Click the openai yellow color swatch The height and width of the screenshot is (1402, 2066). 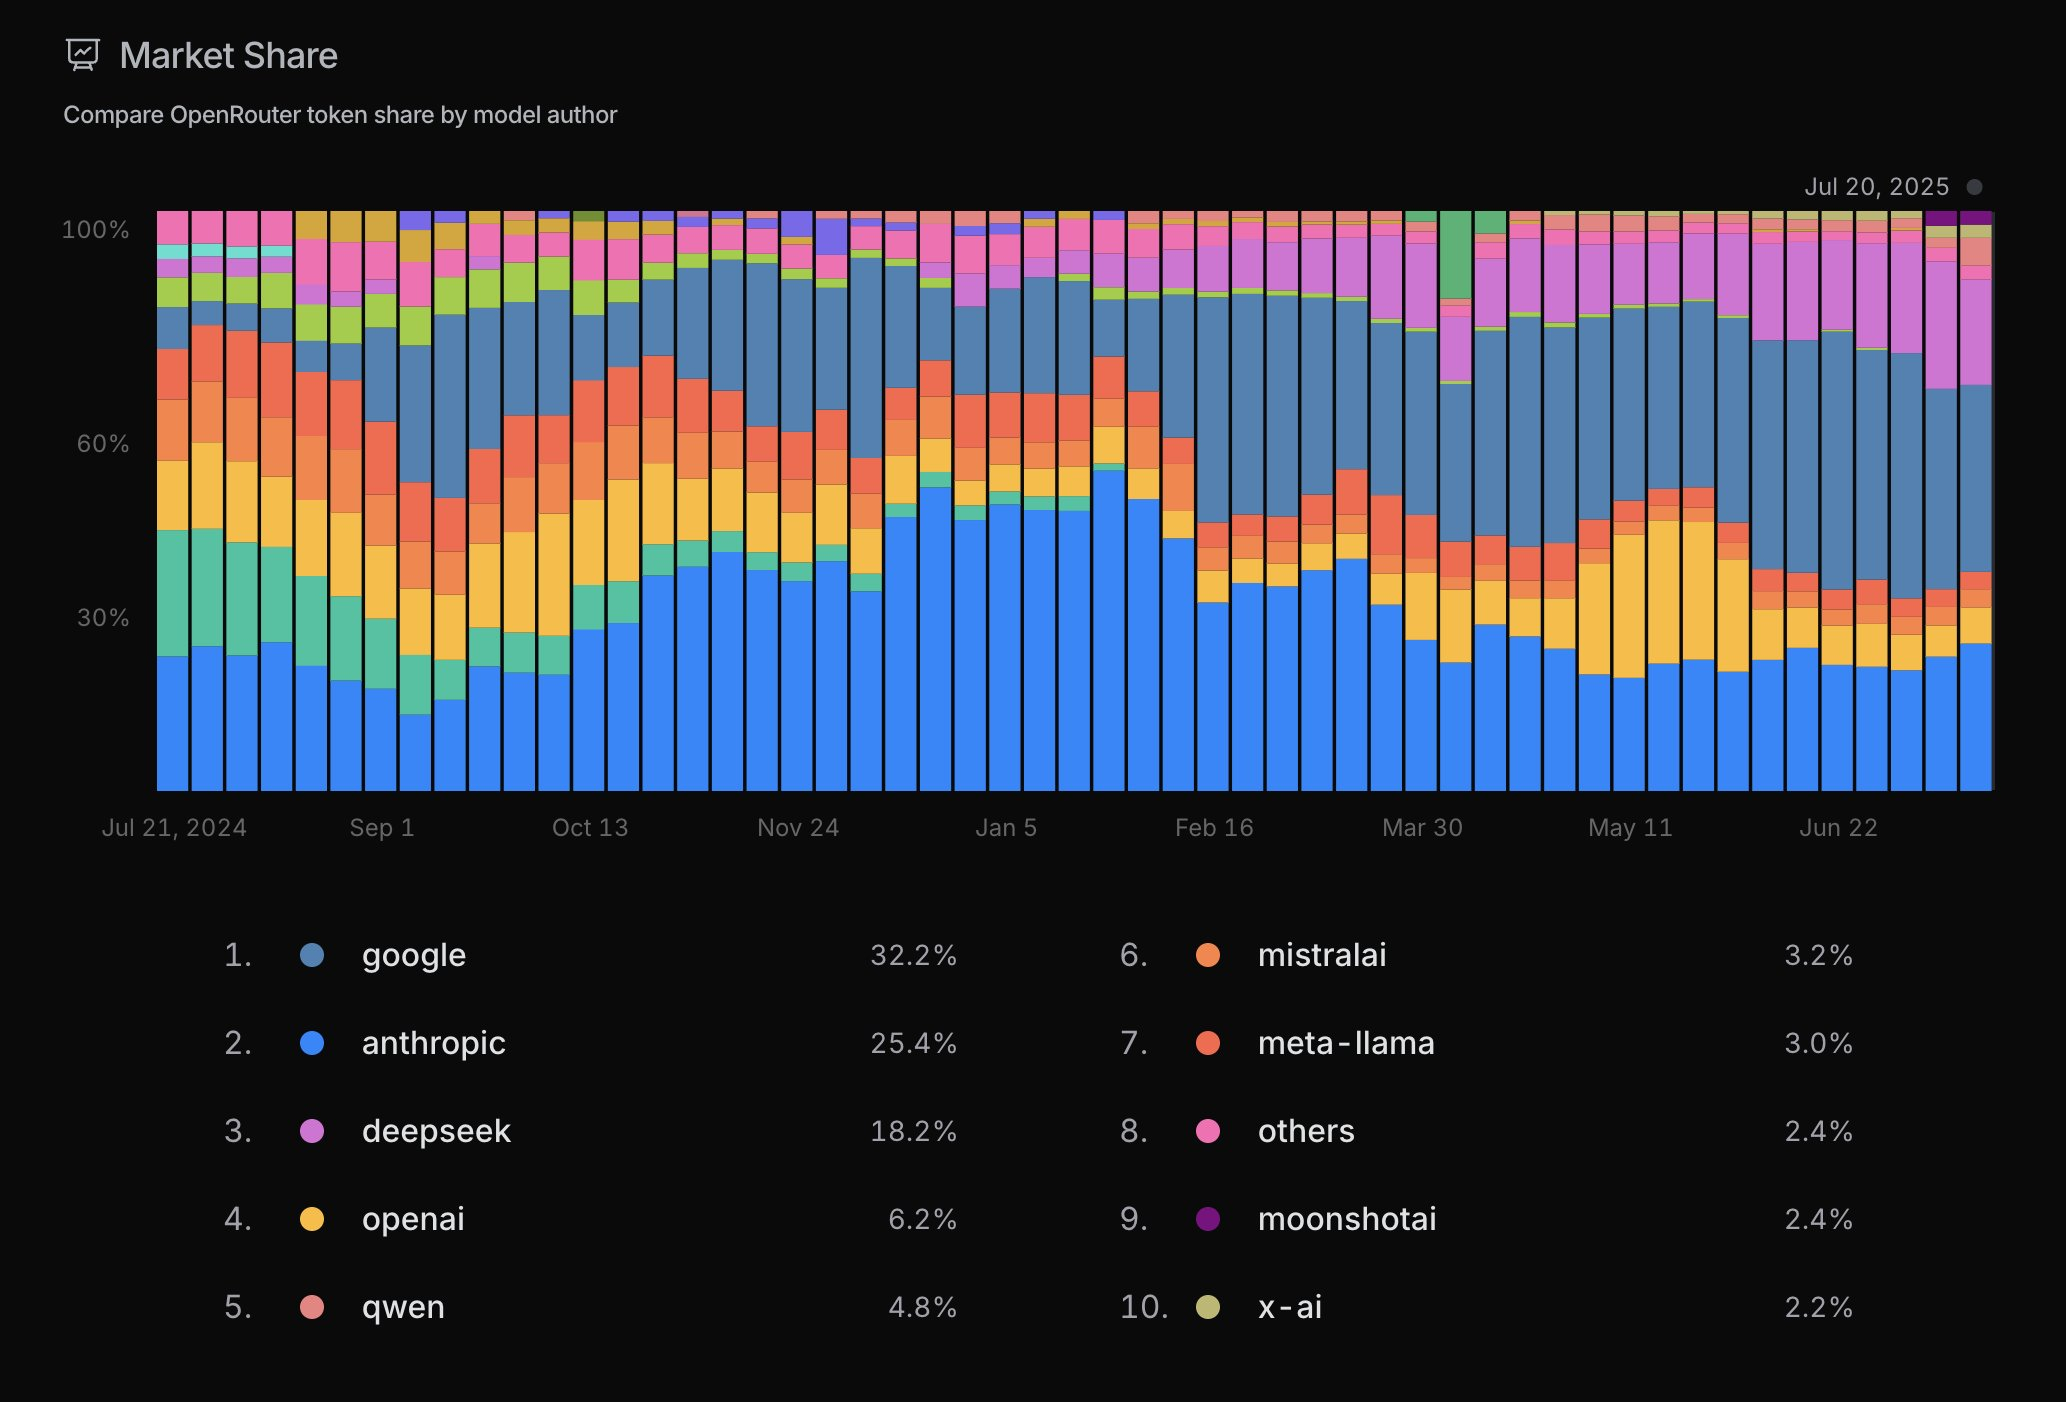pos(312,1219)
